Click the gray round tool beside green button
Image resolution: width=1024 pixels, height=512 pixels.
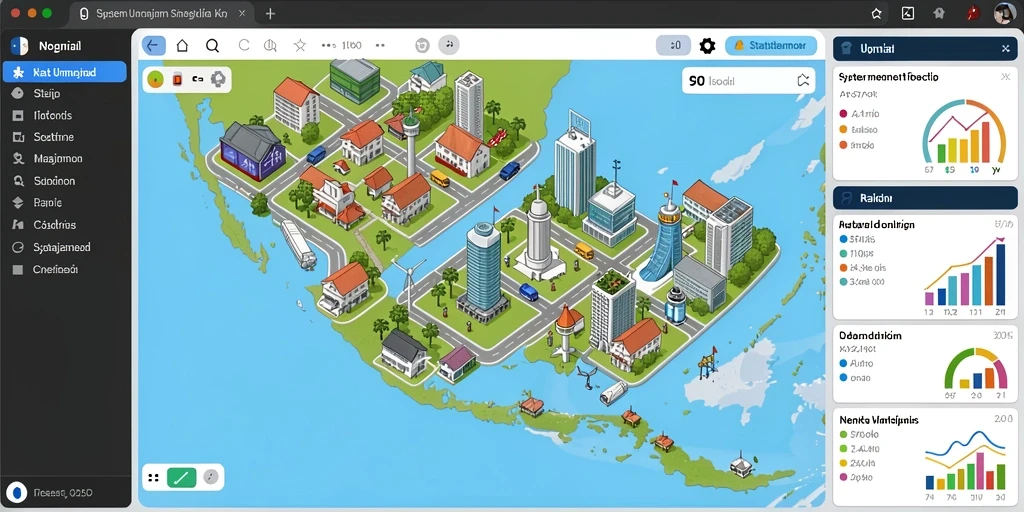(210, 477)
